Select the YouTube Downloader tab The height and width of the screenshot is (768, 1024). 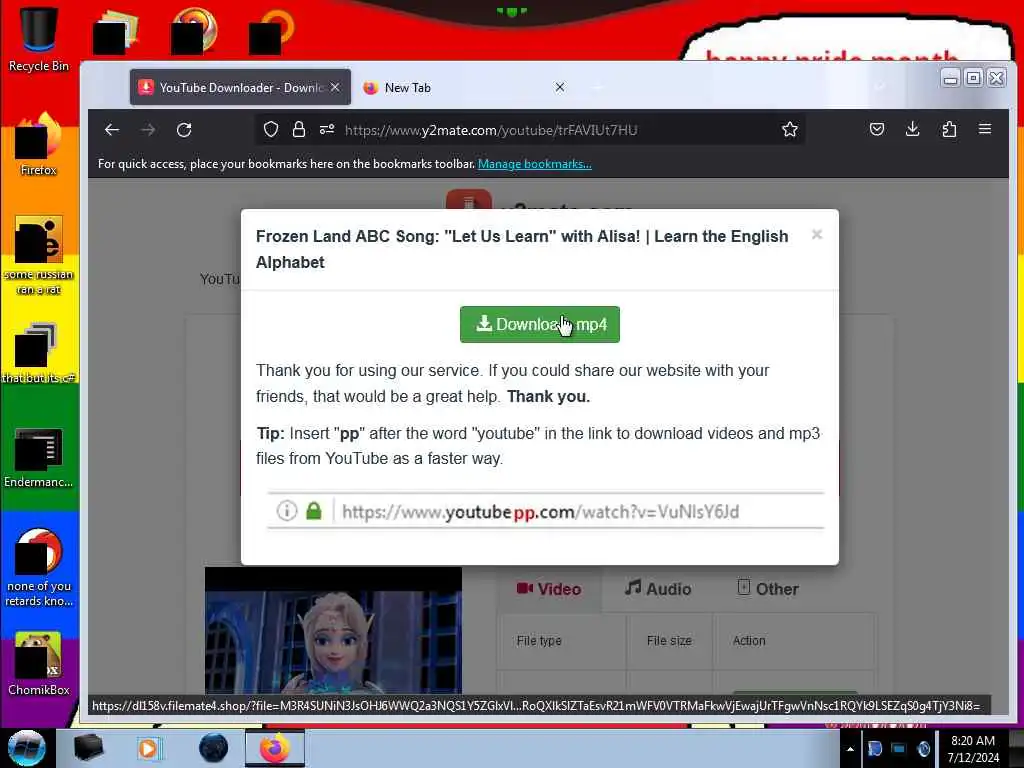pyautogui.click(x=240, y=88)
